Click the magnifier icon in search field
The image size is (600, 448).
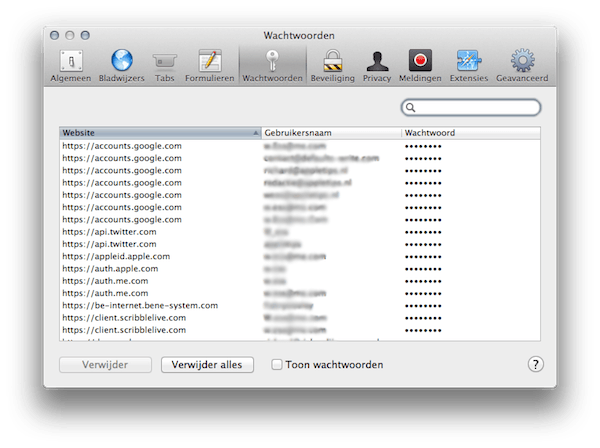click(410, 108)
